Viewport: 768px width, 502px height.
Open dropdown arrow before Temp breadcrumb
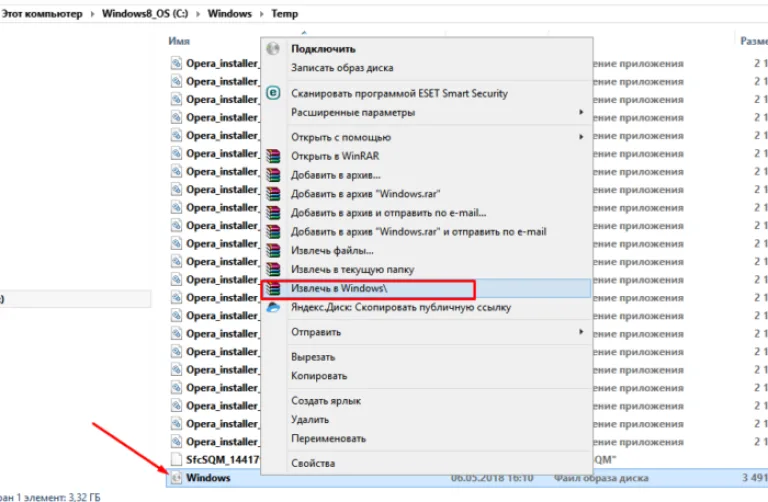click(262, 14)
